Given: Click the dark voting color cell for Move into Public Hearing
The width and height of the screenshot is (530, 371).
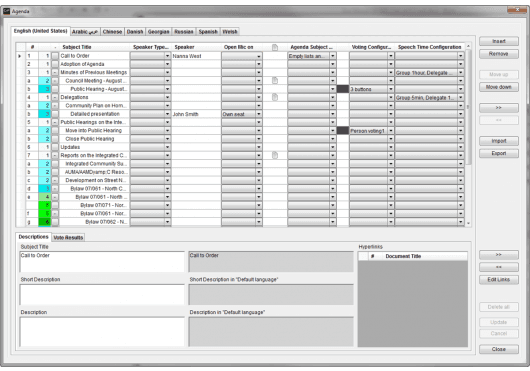Looking at the screenshot, I should point(343,131).
